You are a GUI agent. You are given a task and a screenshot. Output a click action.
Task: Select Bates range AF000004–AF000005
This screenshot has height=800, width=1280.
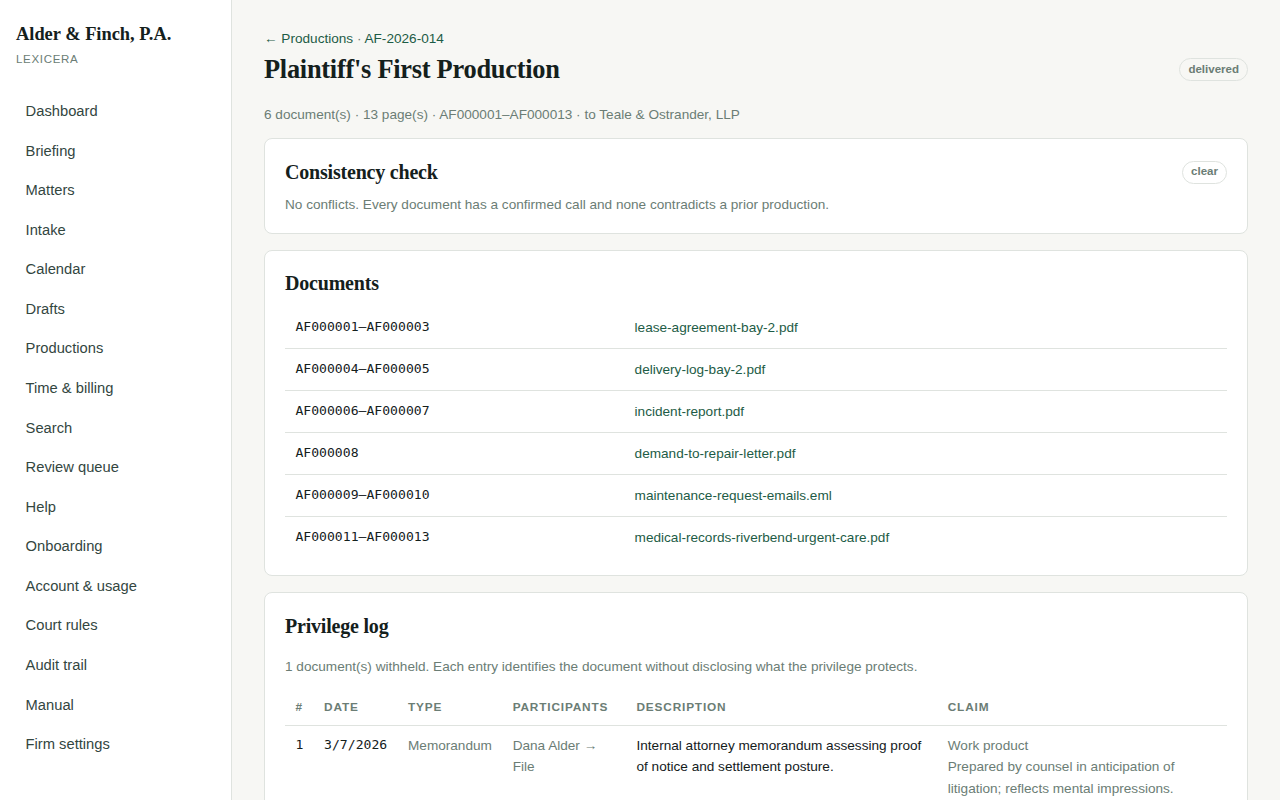pyautogui.click(x=362, y=369)
